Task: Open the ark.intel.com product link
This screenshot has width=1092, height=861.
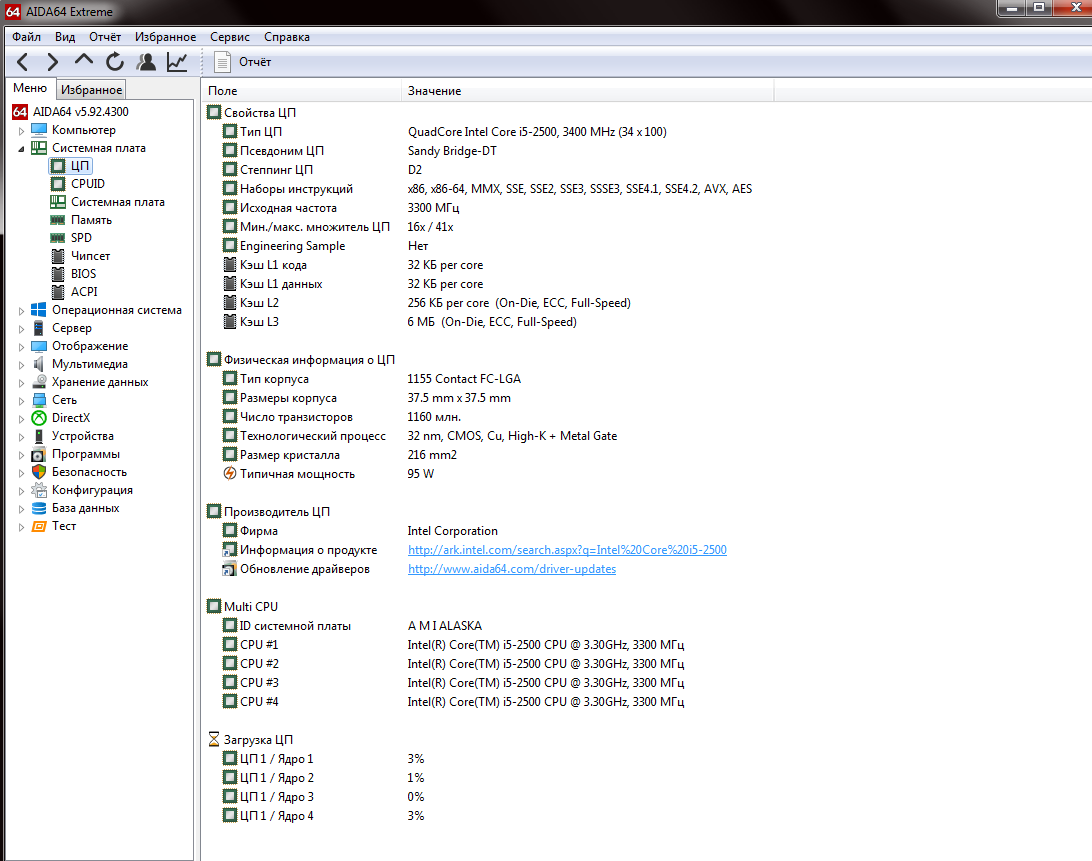Action: coord(567,550)
